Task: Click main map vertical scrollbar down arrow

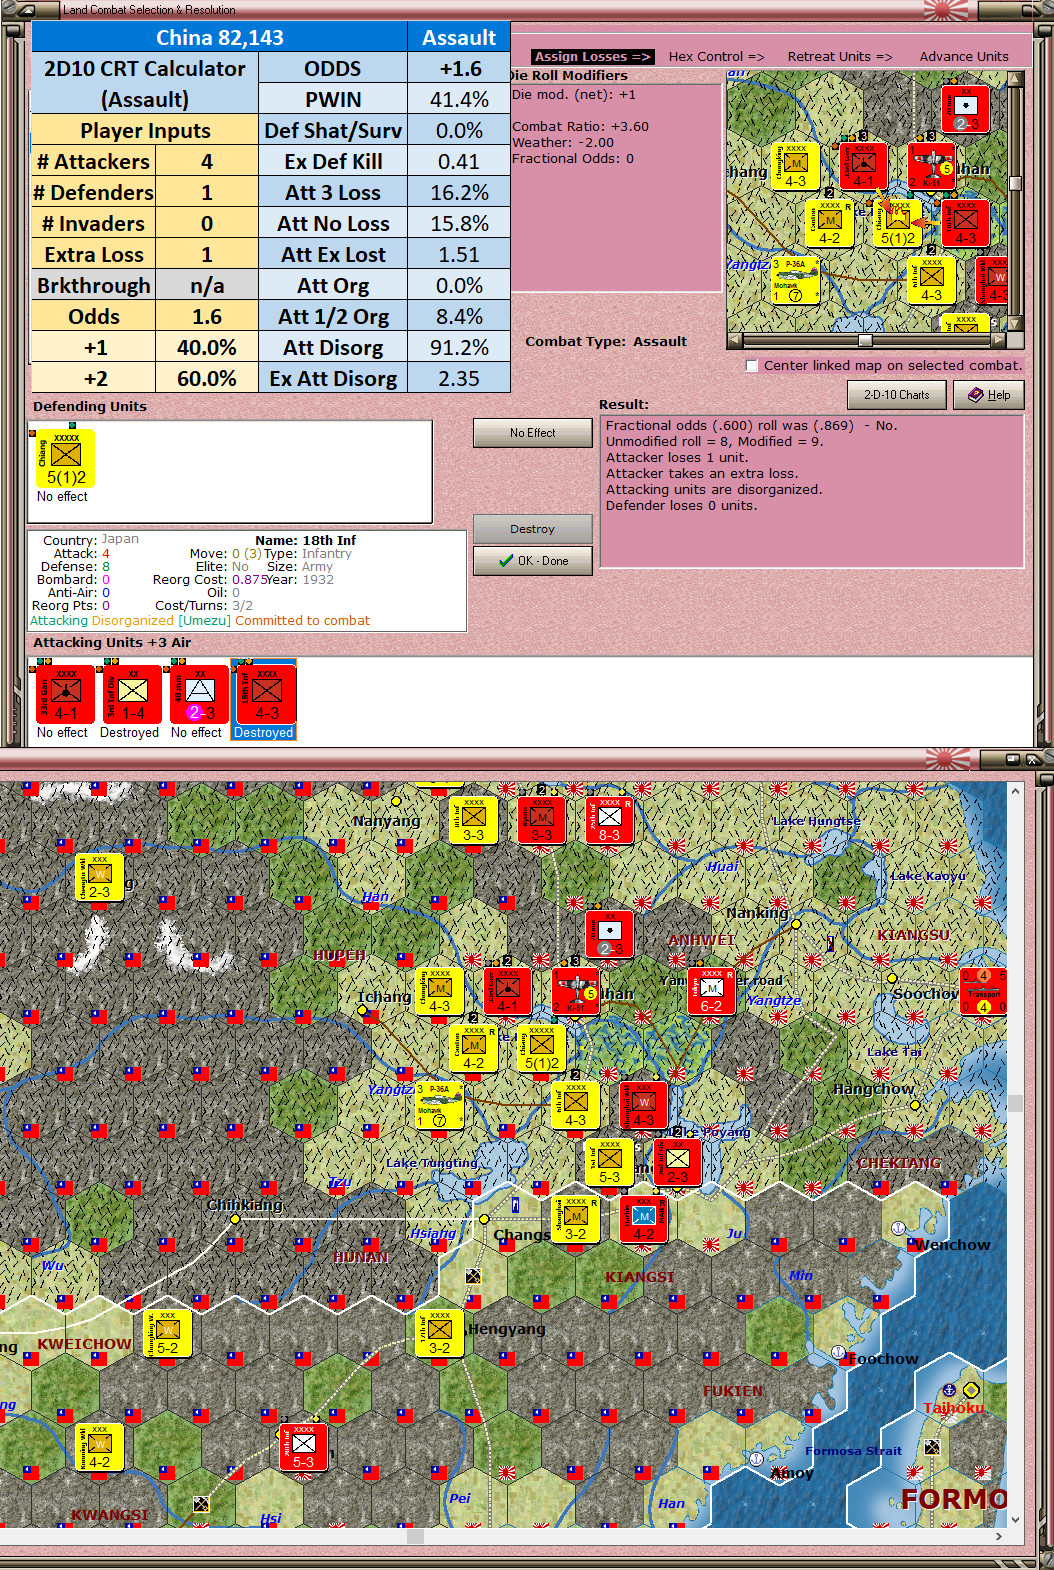Action: tap(1016, 1520)
